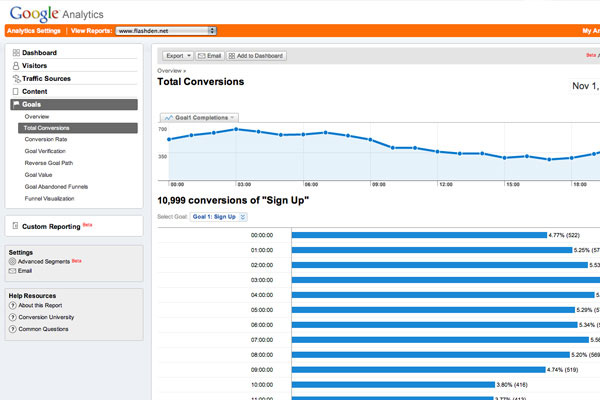
Task: Click Add to Dashboard button
Action: [x=256, y=56]
